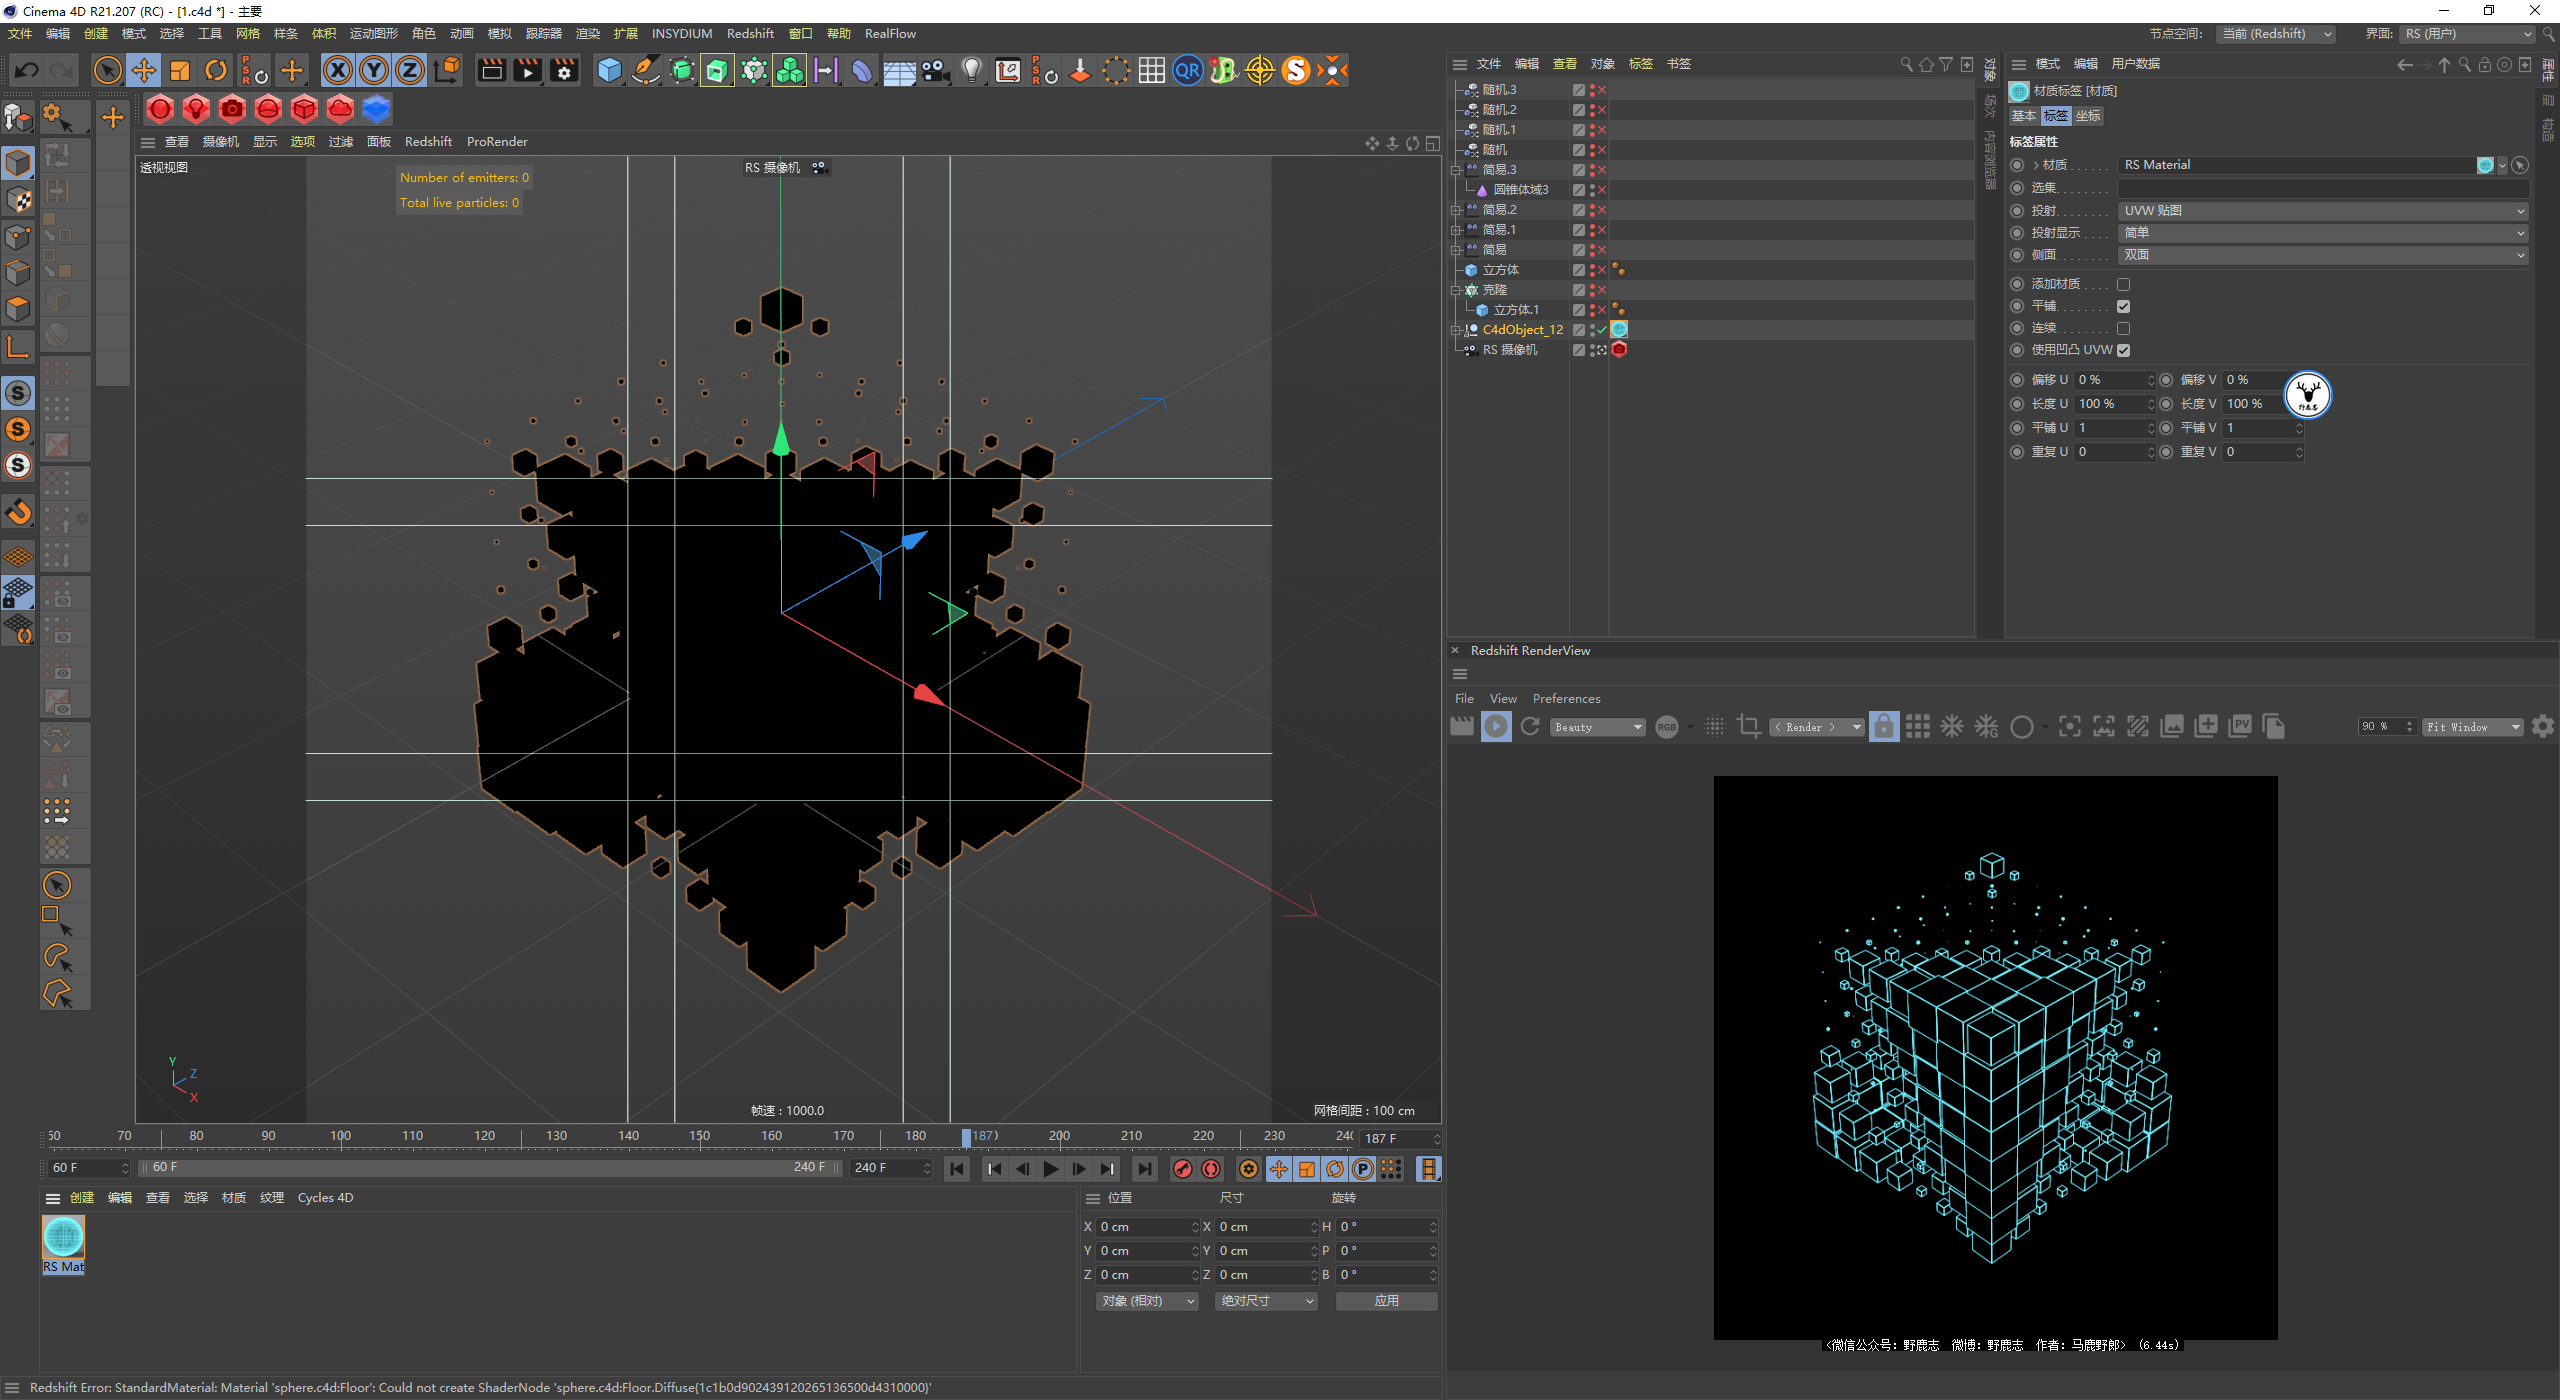Start Redshift IPR render play button
The height and width of the screenshot is (1400, 2560).
tap(1496, 726)
